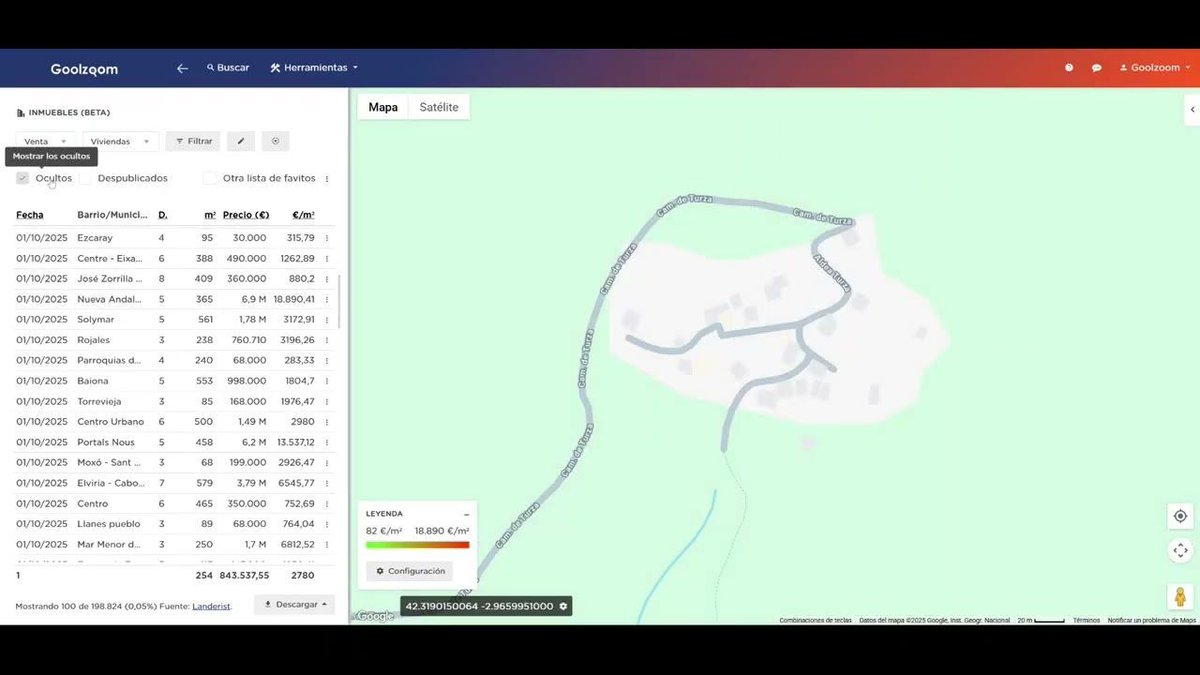The image size is (1200, 675).
Task: Open row menu for Ezcaray listing
Action: (327, 238)
